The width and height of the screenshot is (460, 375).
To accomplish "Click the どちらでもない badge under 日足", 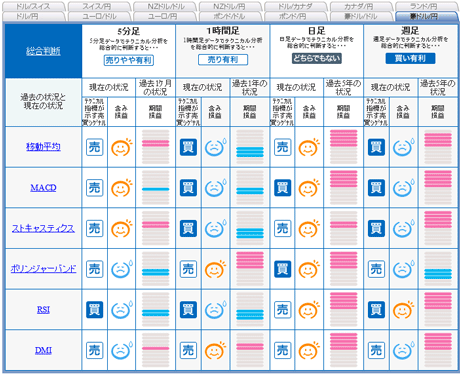I will (x=317, y=58).
